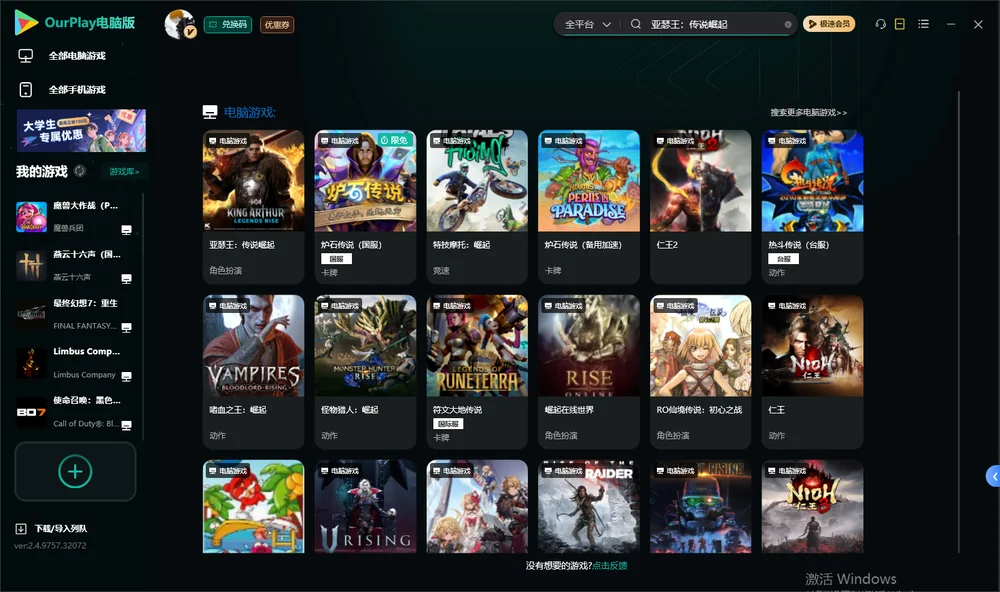This screenshot has width=1000, height=592.
Task: Click the OurPlay logo icon
Action: (26, 22)
